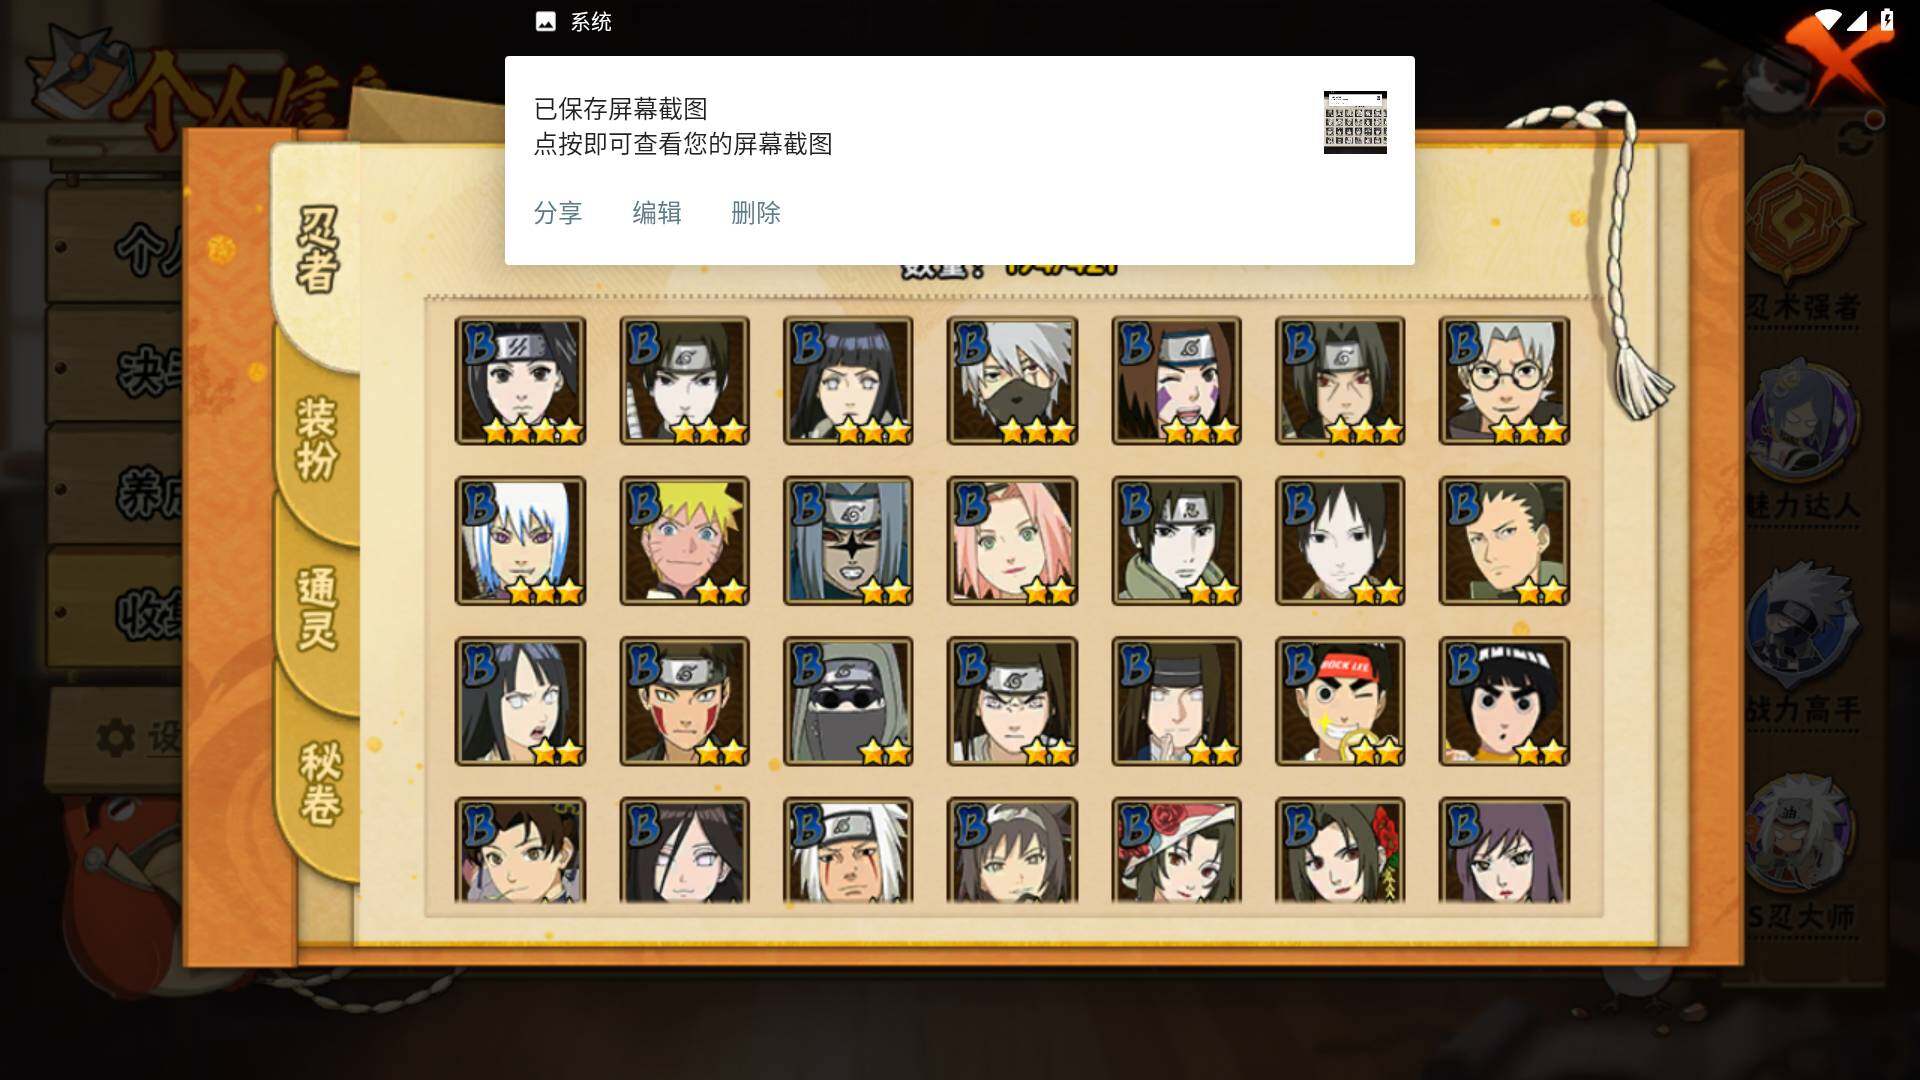Open the 通灵 tab
1920x1080 pixels.
pos(316,610)
